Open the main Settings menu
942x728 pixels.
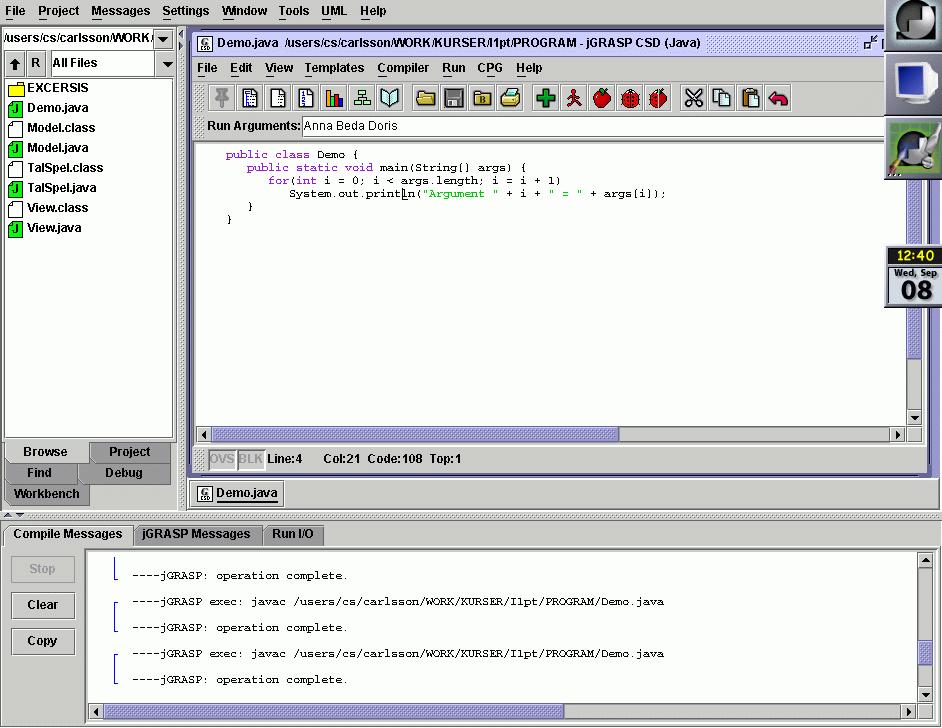coord(186,11)
